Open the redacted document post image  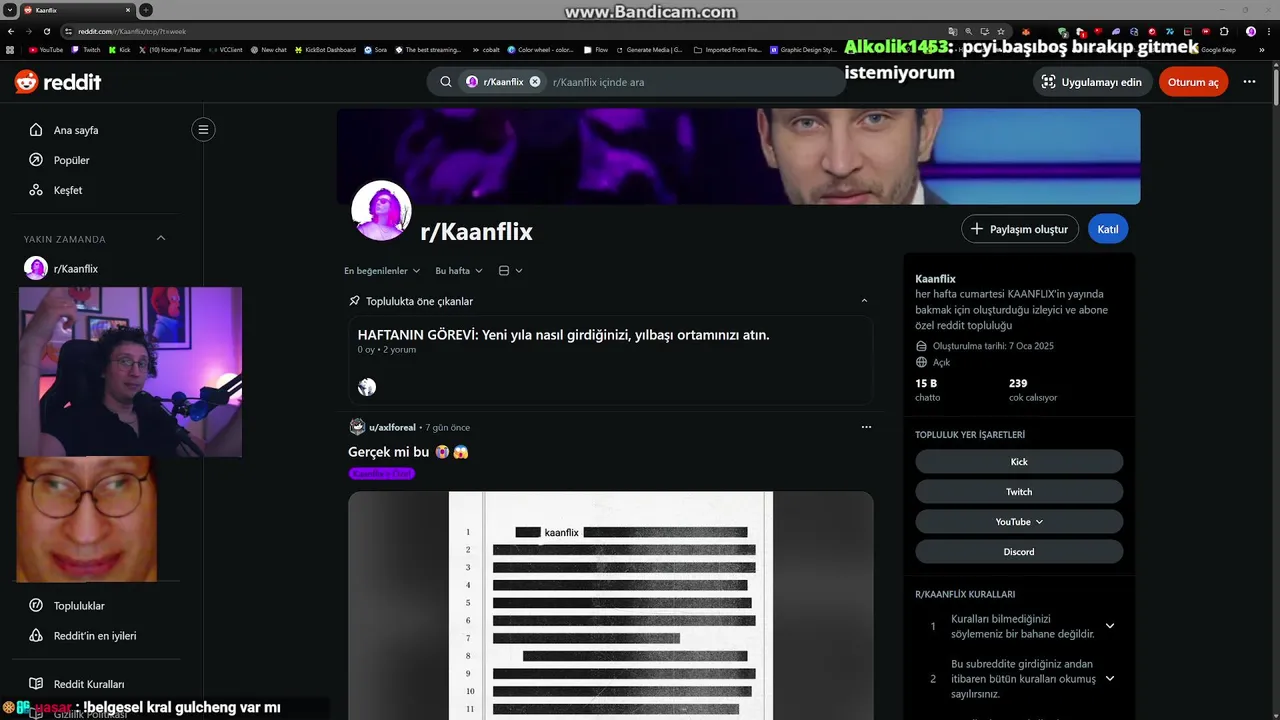coord(610,605)
